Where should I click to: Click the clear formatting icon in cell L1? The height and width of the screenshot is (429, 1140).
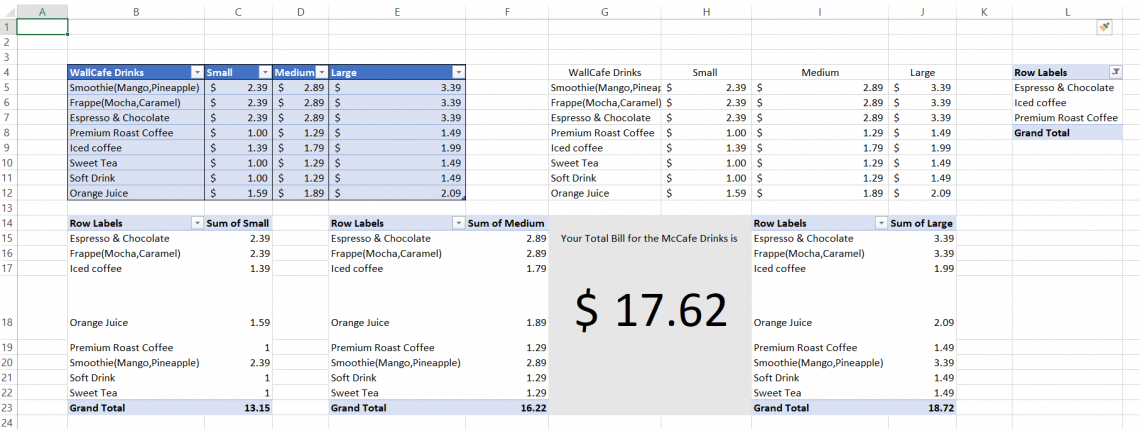click(1104, 27)
